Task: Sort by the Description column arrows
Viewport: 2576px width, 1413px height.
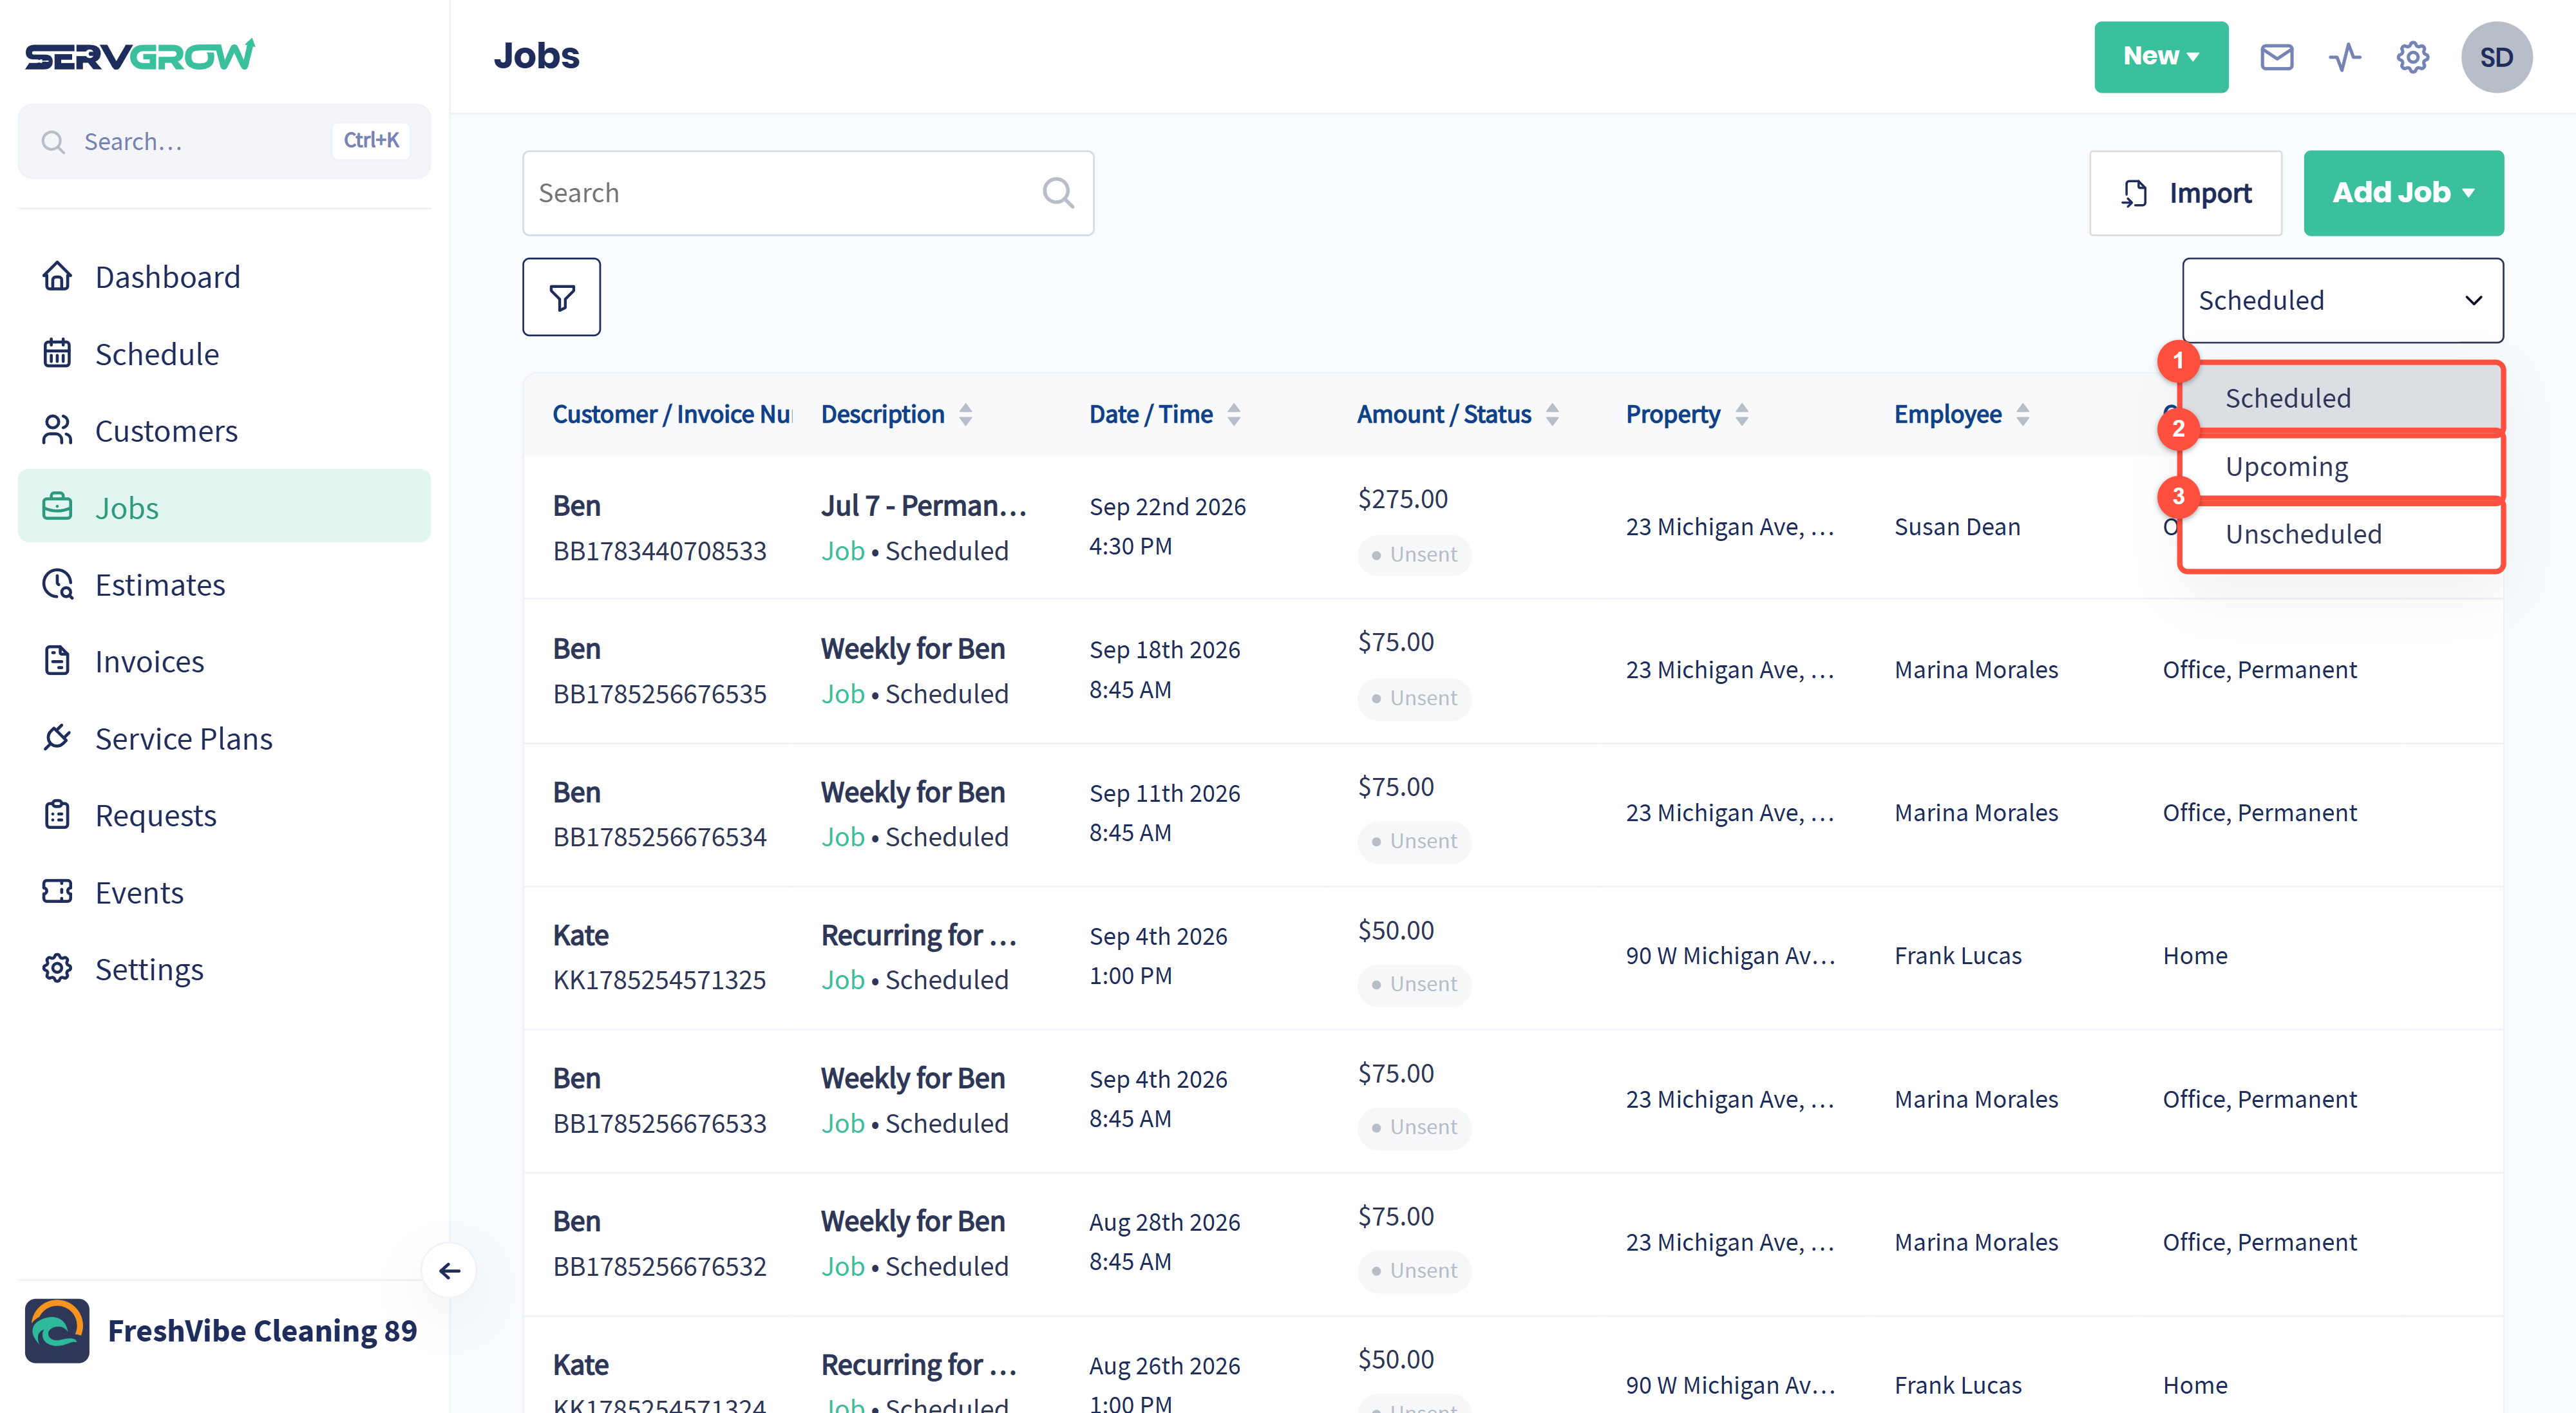Action: pyautogui.click(x=965, y=414)
